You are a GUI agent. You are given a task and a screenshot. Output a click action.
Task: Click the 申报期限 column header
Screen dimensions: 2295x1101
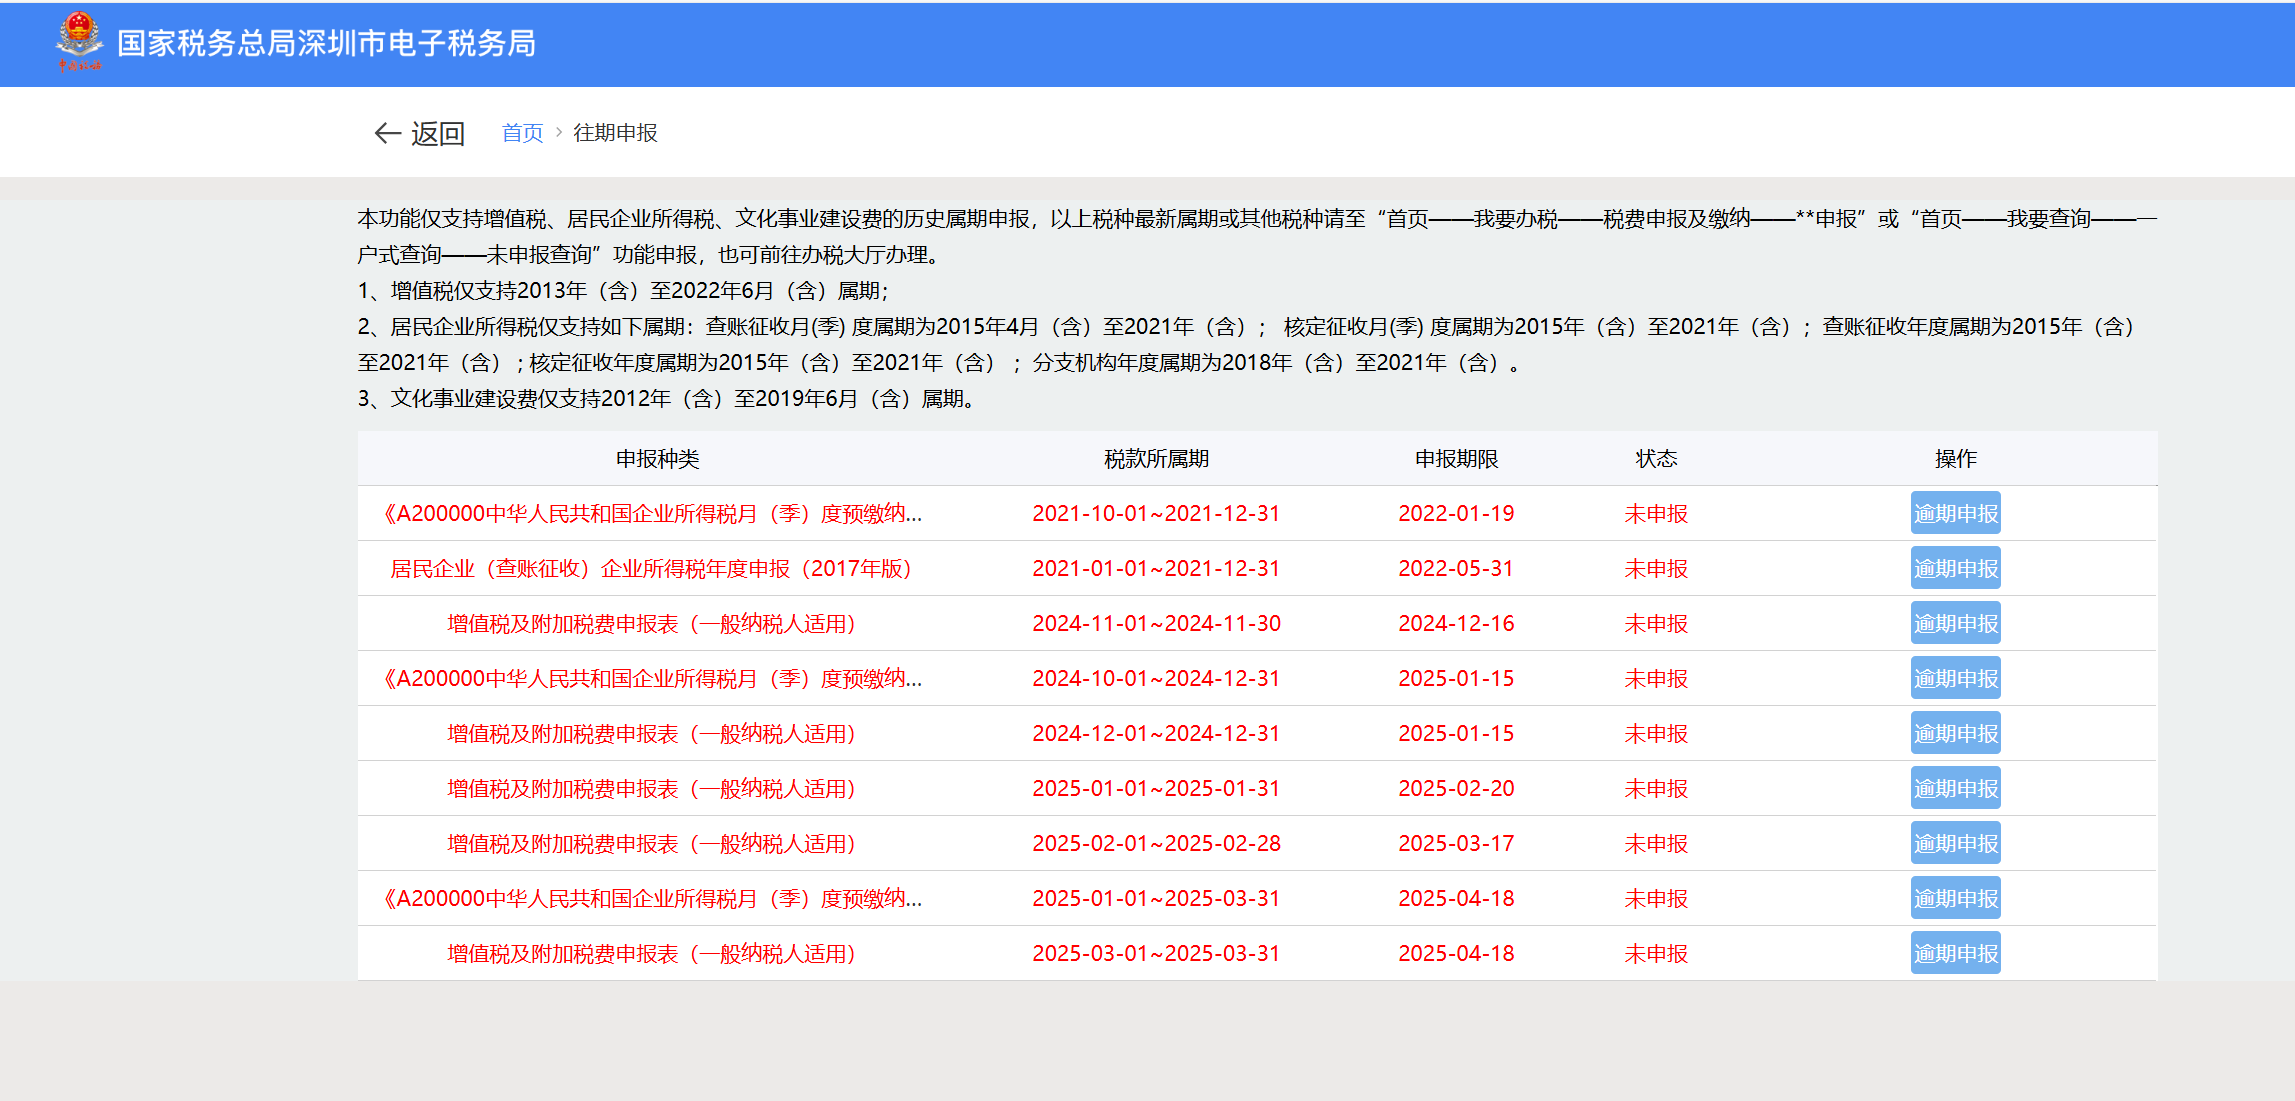click(x=1456, y=458)
